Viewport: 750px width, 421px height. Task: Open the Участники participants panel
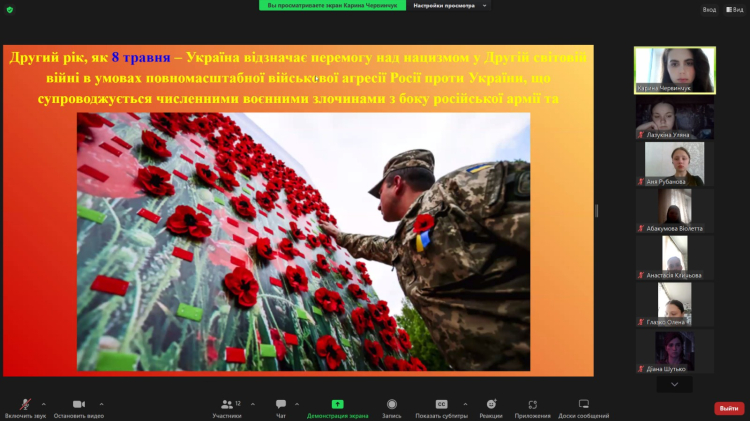click(226, 405)
